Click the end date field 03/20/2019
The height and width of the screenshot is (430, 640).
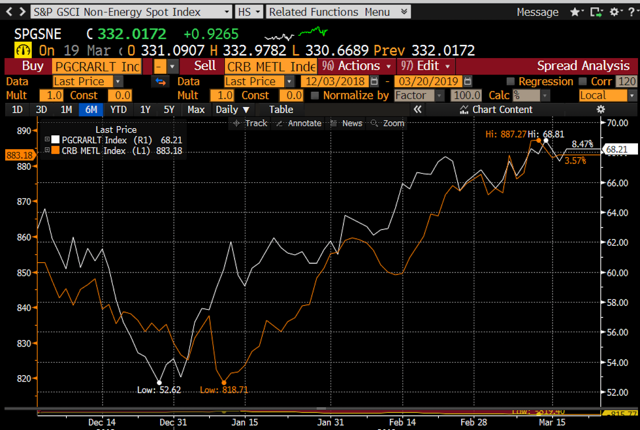[429, 81]
